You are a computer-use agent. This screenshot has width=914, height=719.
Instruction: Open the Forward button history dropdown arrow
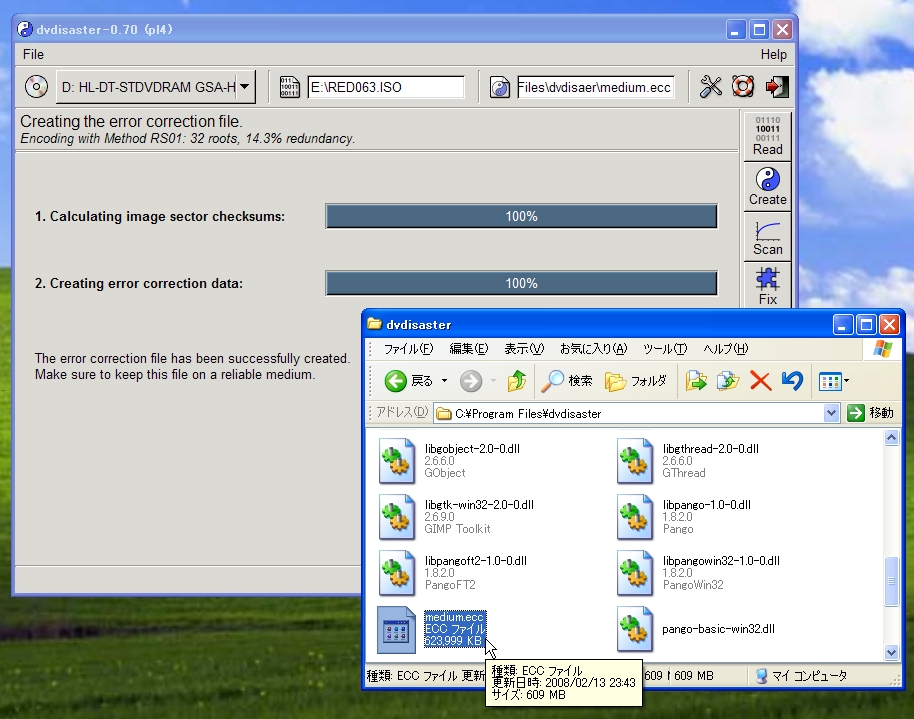tap(493, 381)
